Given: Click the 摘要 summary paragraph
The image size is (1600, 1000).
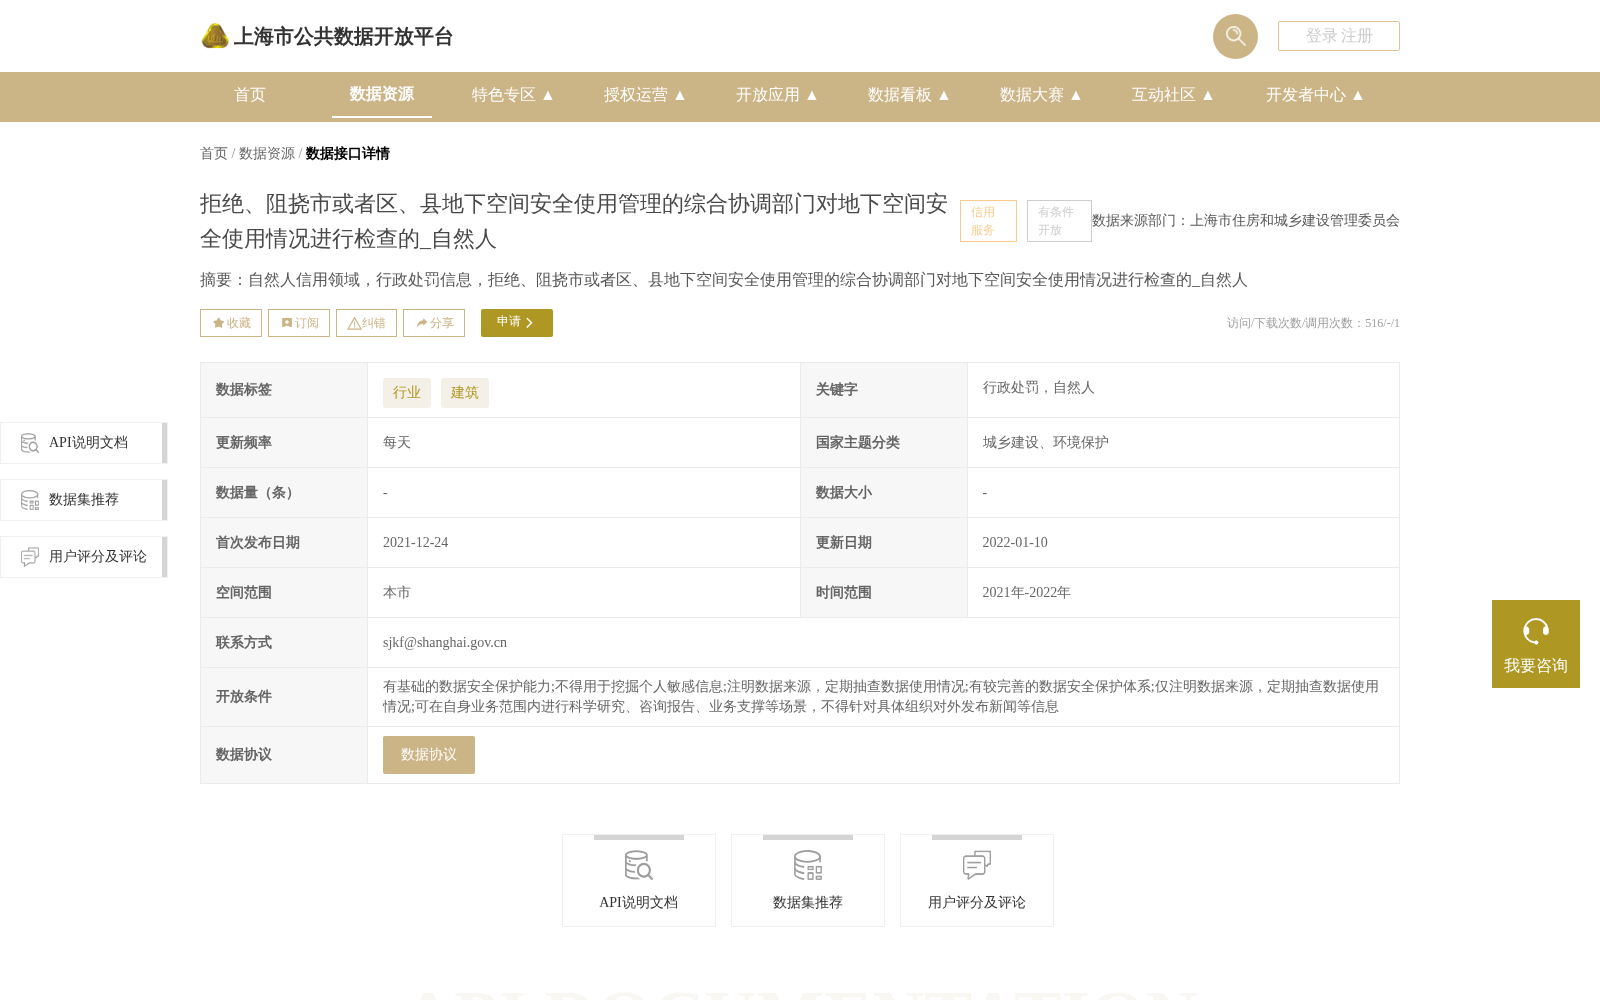Looking at the screenshot, I should pyautogui.click(x=724, y=280).
